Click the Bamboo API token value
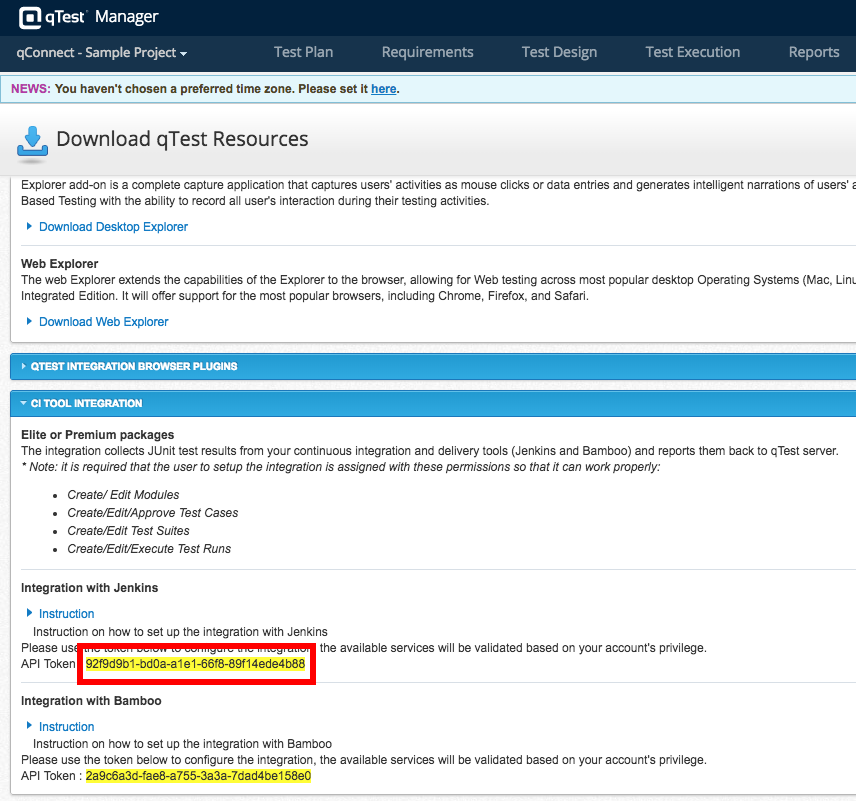856x801 pixels. pos(198,776)
